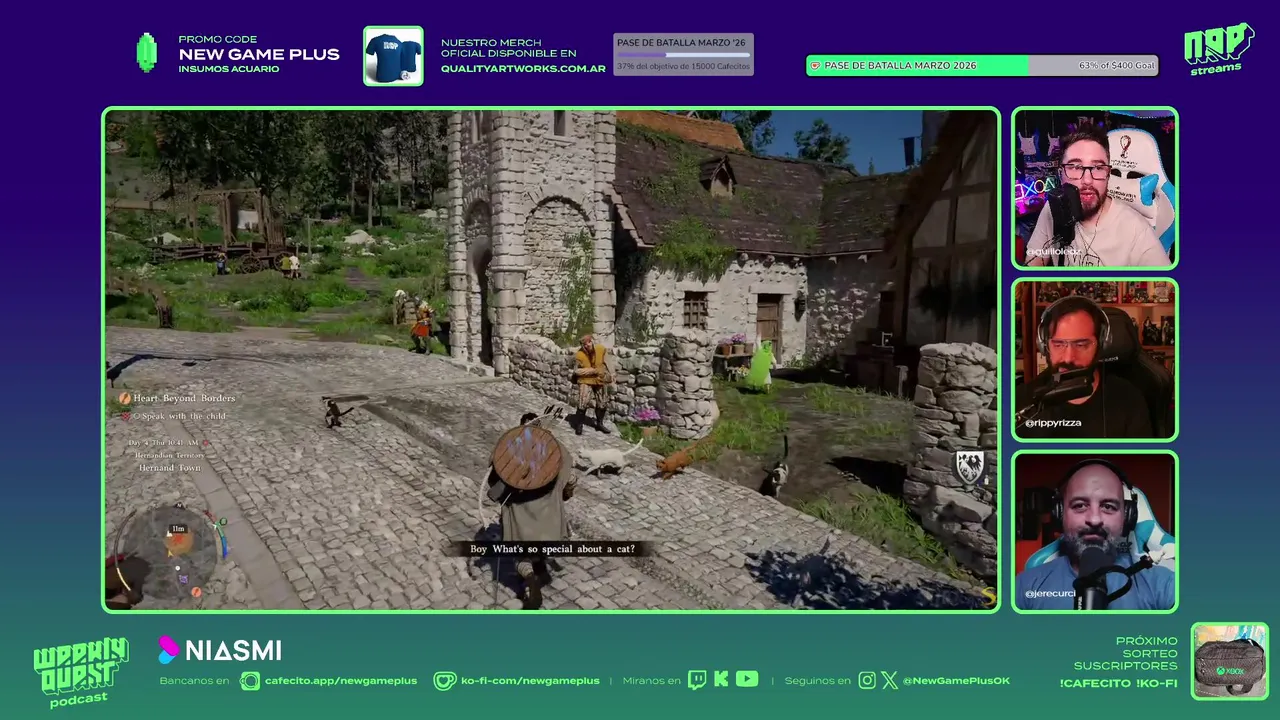The height and width of the screenshot is (720, 1280).
Task: Click the 'PRÓXIMO SORTEO SUSCRIPTORES' text
Action: 1126,653
